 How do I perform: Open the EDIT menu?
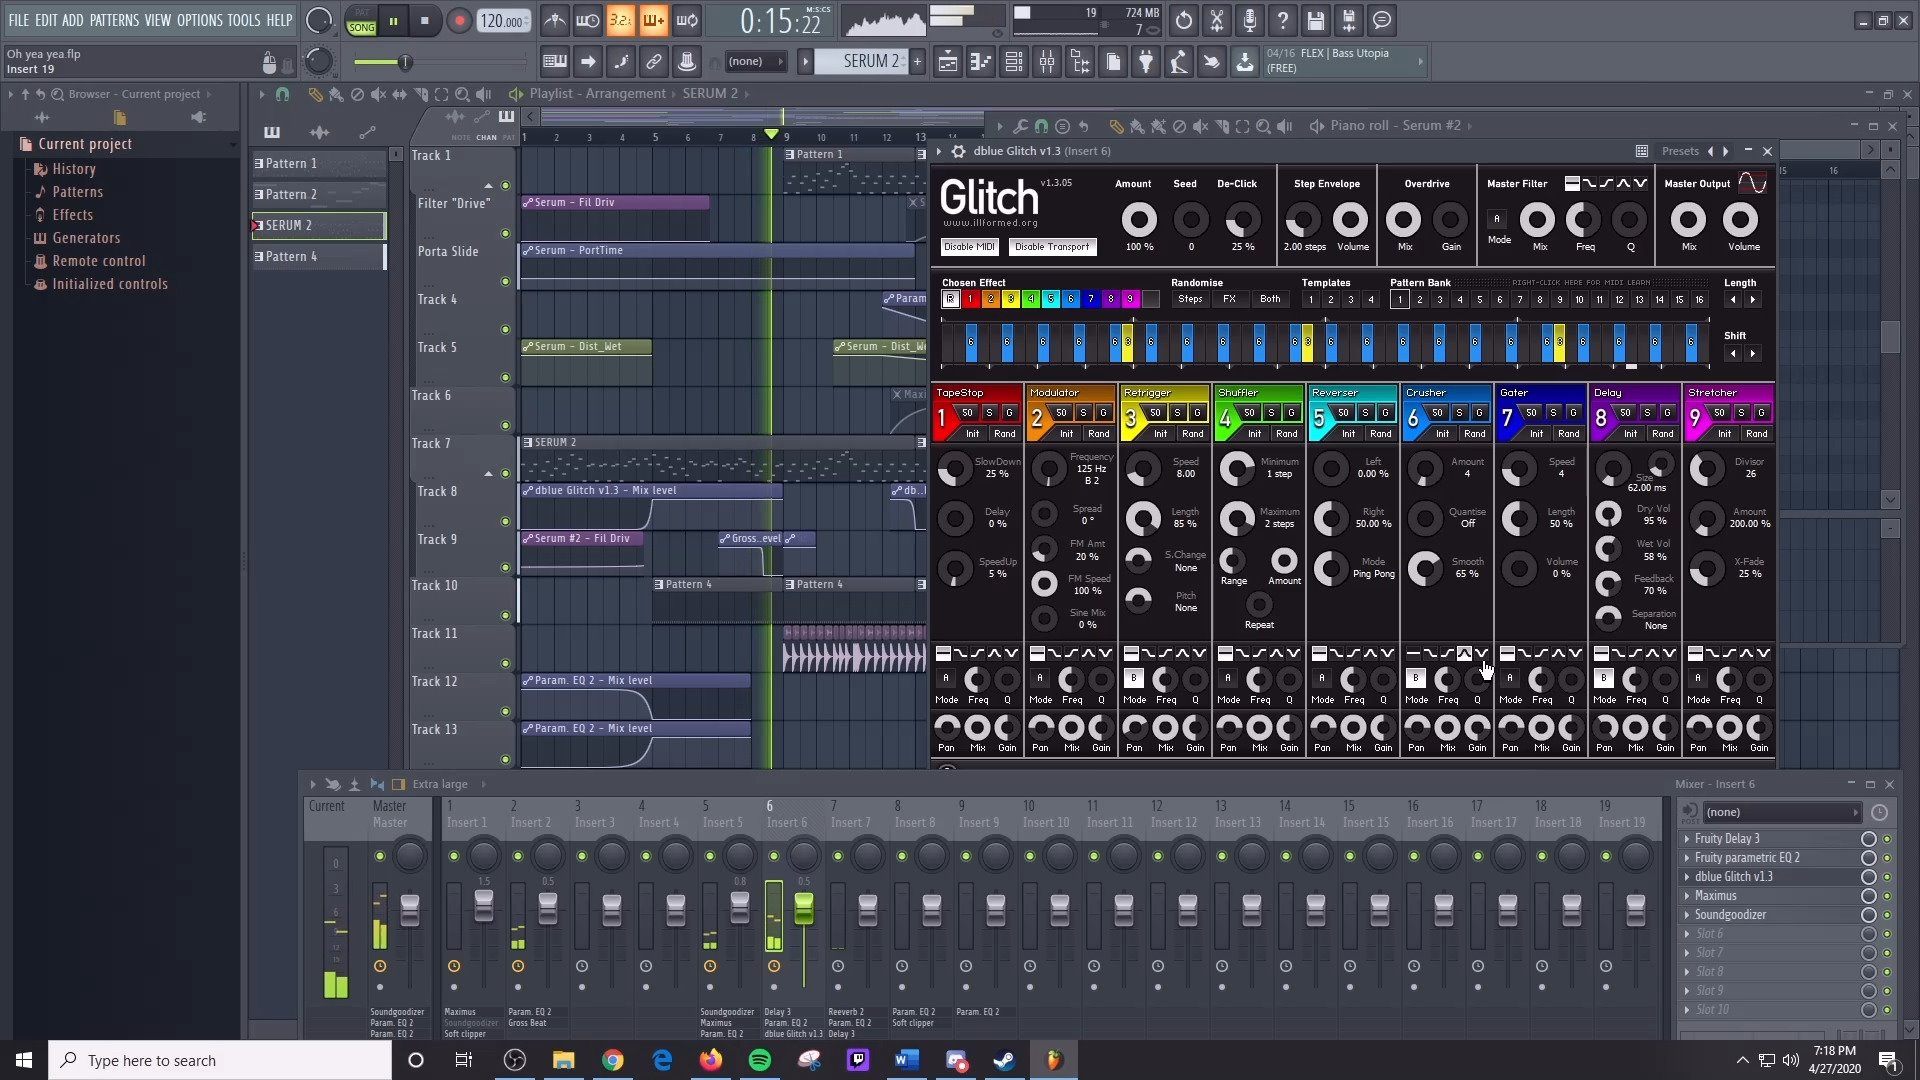46,20
